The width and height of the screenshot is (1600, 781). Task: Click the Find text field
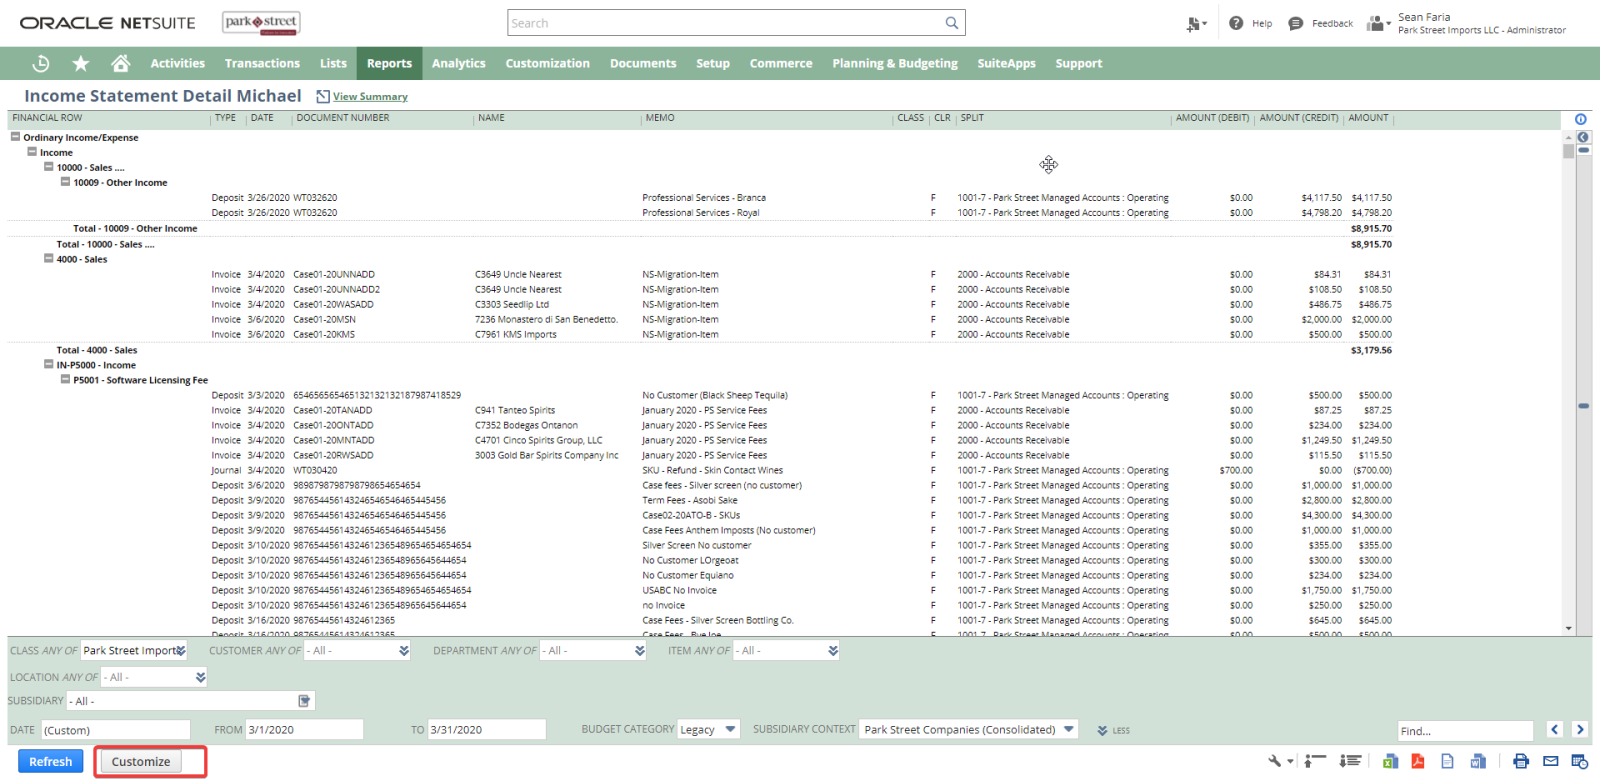click(1465, 730)
